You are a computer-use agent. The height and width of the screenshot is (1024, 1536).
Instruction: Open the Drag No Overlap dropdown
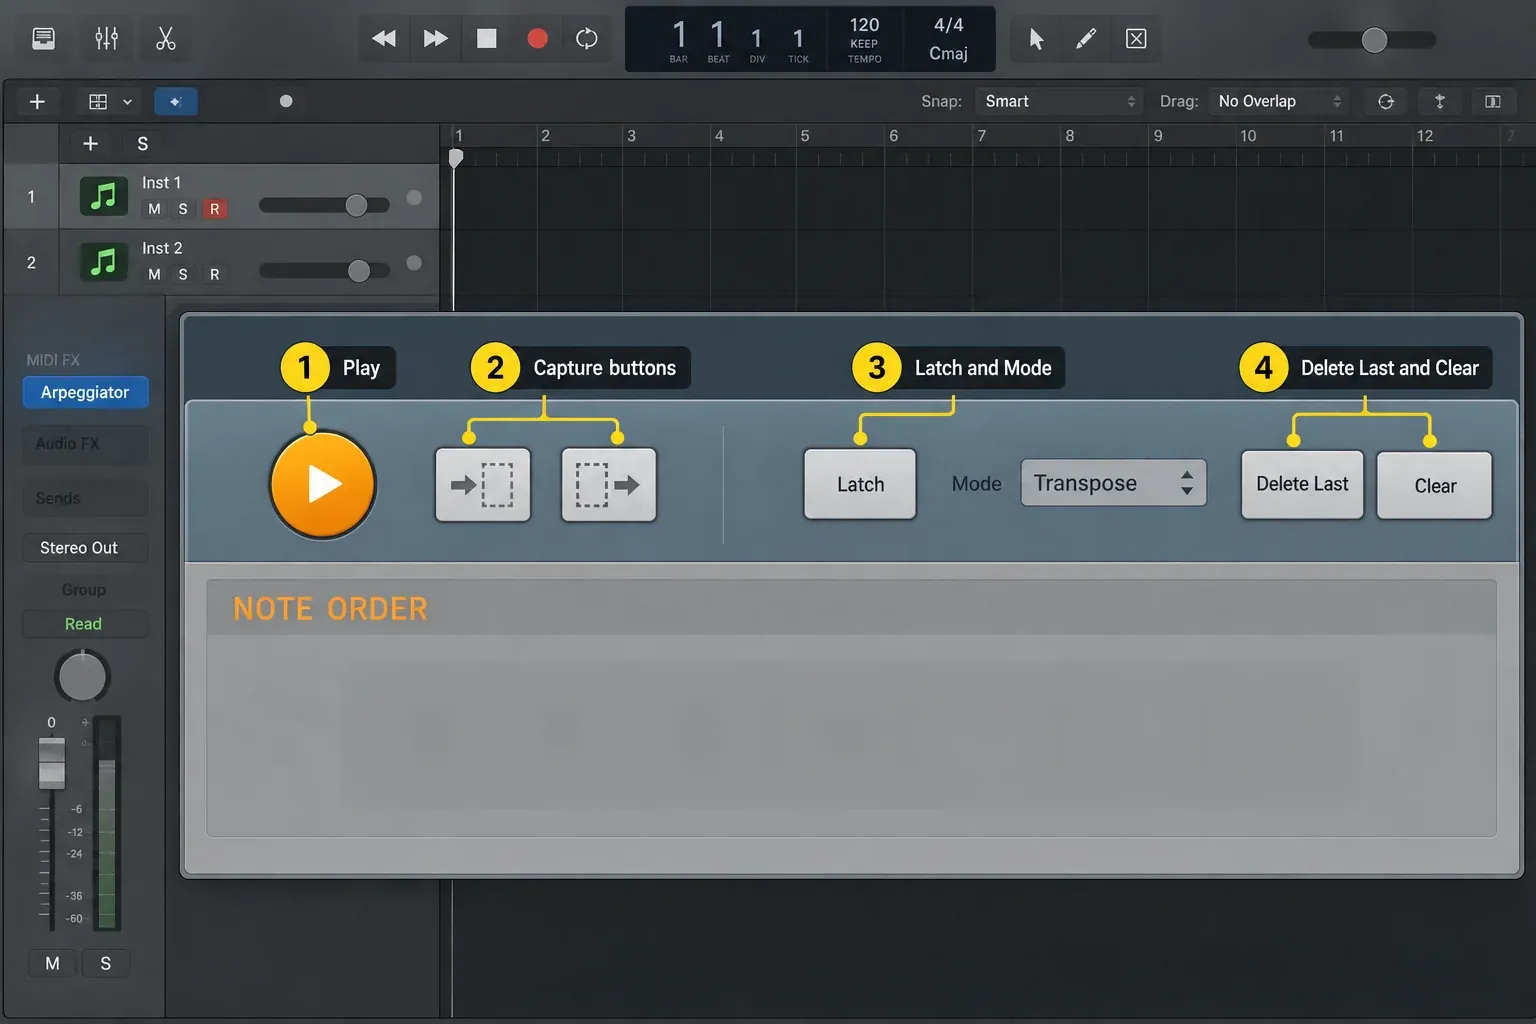1279,102
